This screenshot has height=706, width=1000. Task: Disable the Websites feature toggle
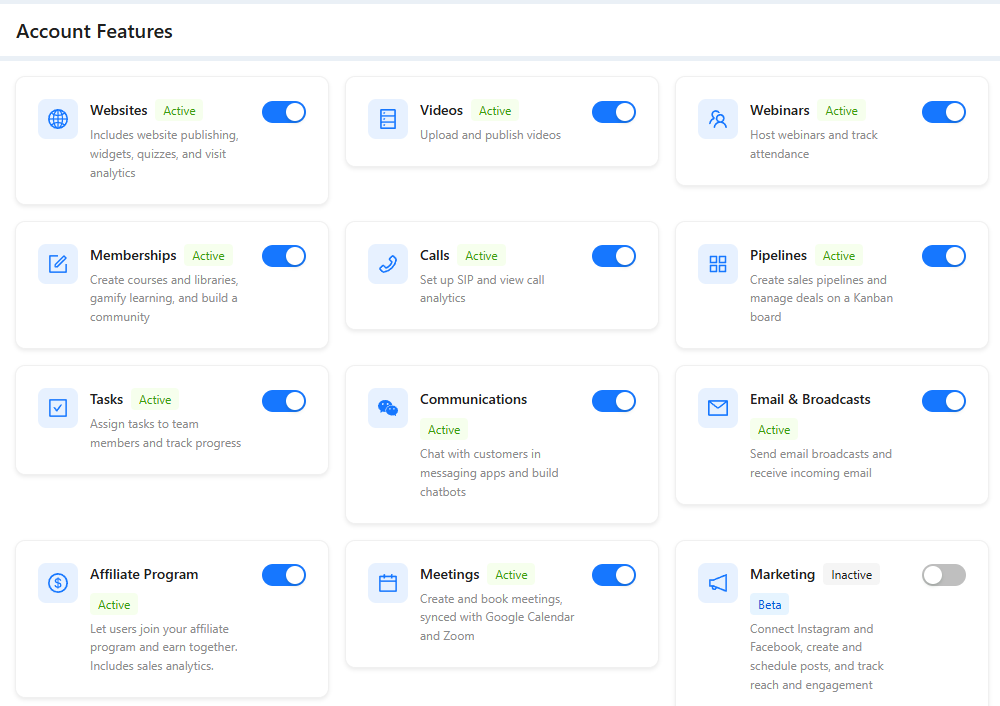(x=284, y=112)
